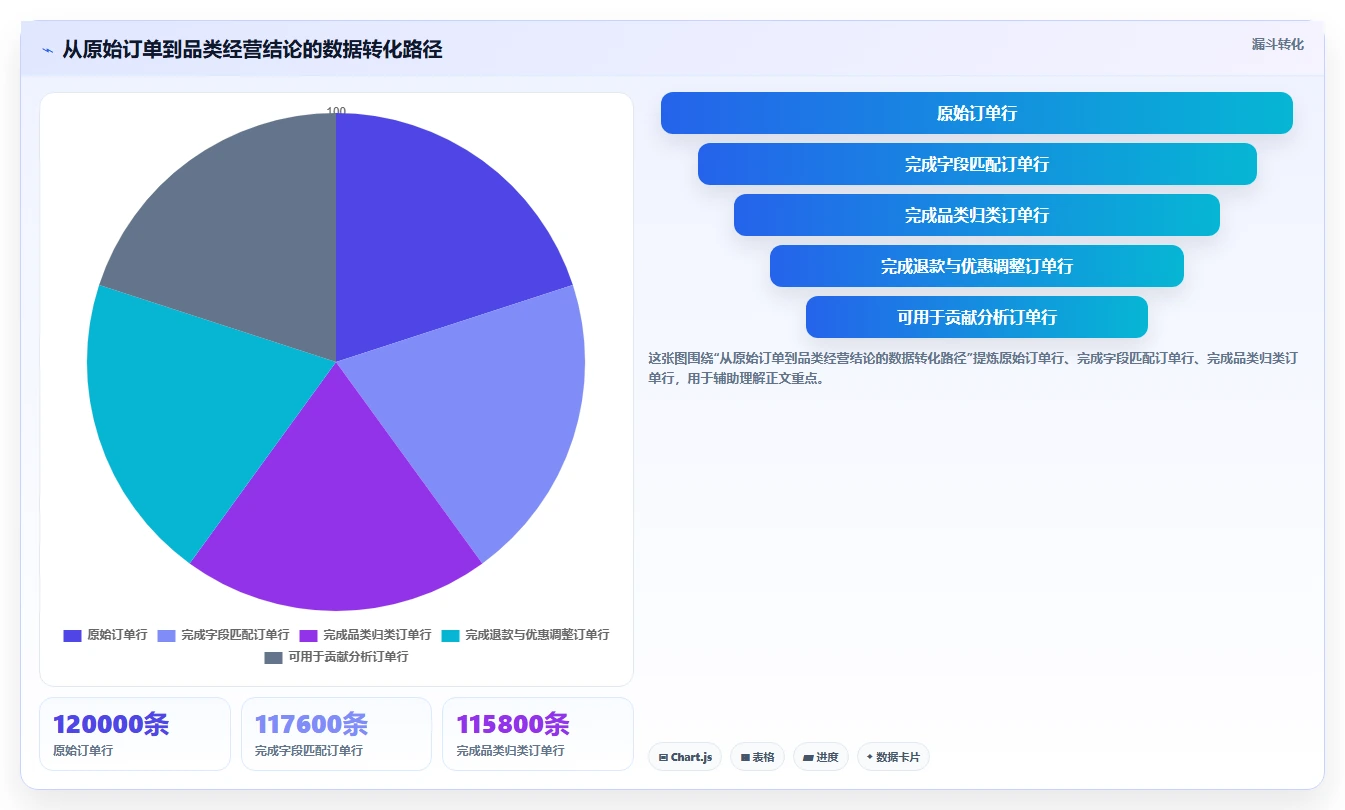Toggle the 完成退款与优惠调整订单行 legend swatch
The width and height of the screenshot is (1345, 810).
coord(450,635)
